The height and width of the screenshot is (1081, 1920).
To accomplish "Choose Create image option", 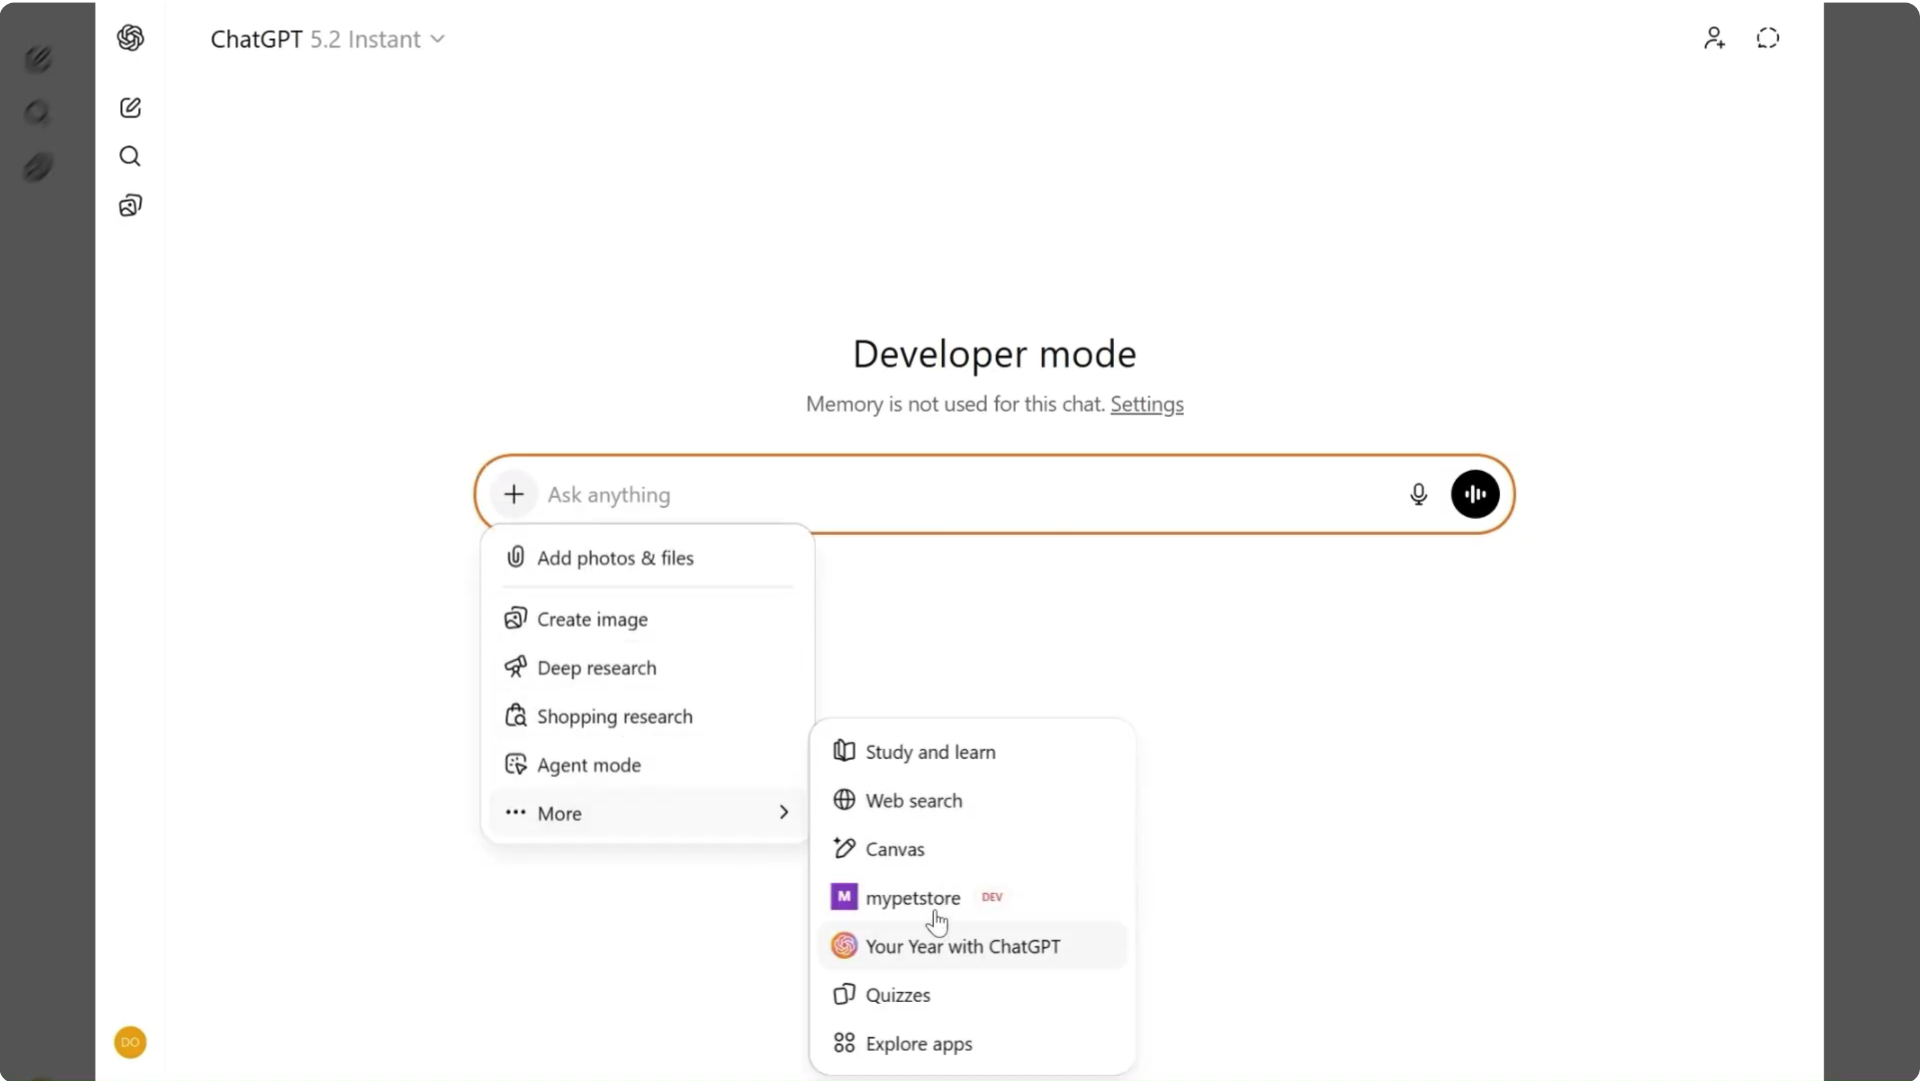I will click(x=592, y=619).
